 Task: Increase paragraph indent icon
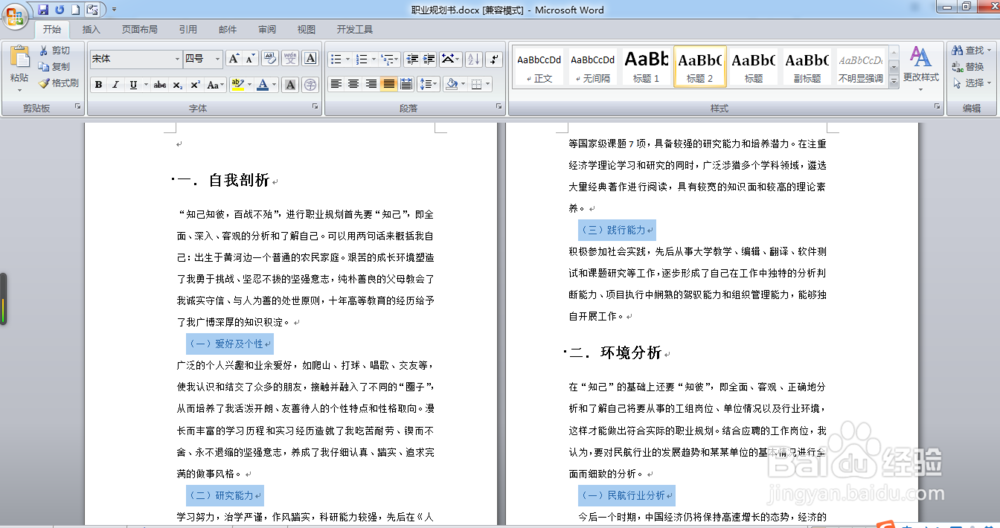[x=429, y=59]
